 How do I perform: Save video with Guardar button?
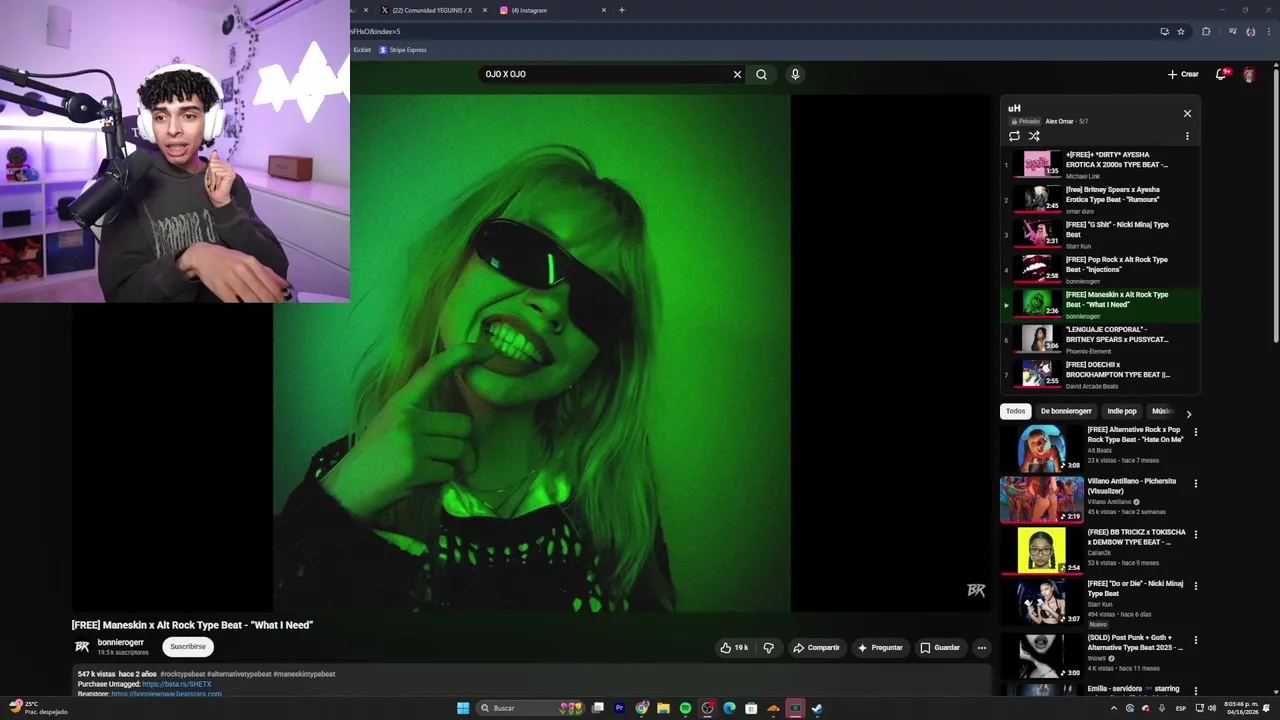(940, 647)
